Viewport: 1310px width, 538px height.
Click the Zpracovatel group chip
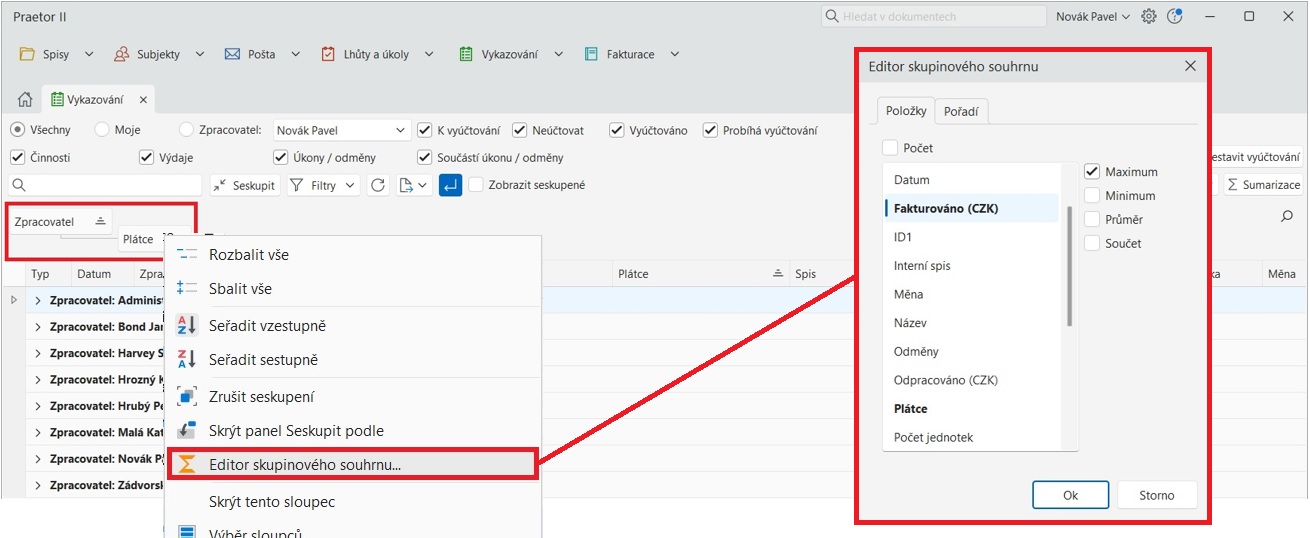(61, 222)
